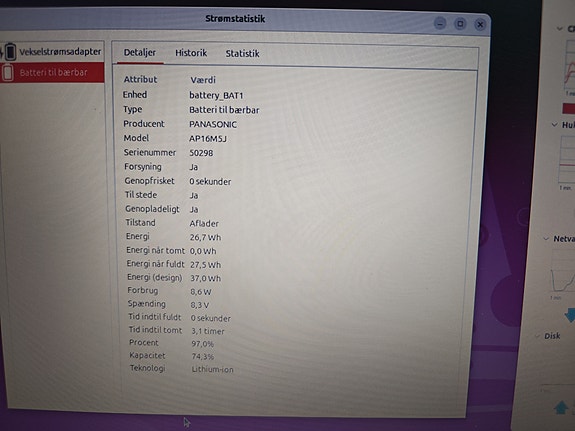575x431 pixels.
Task: Collapse the Disk section chevron
Action: 537,336
